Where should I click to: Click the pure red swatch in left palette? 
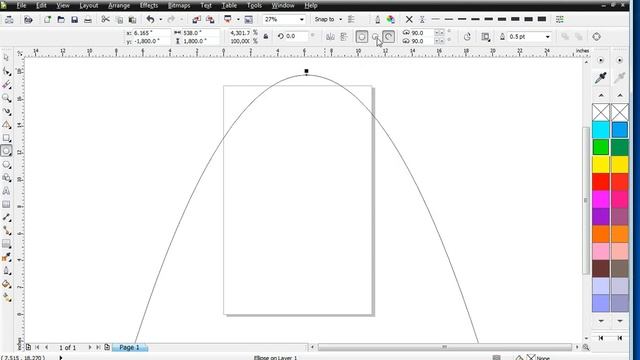tap(601, 182)
